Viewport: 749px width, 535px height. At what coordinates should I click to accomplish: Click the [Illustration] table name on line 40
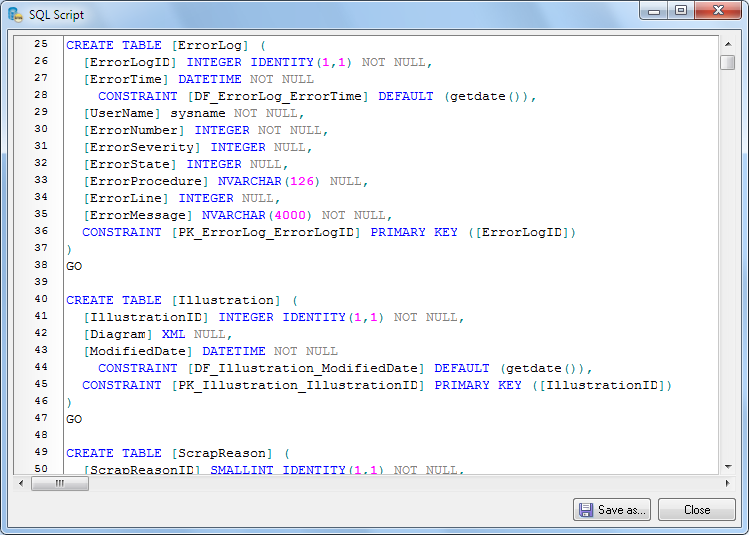pos(226,300)
